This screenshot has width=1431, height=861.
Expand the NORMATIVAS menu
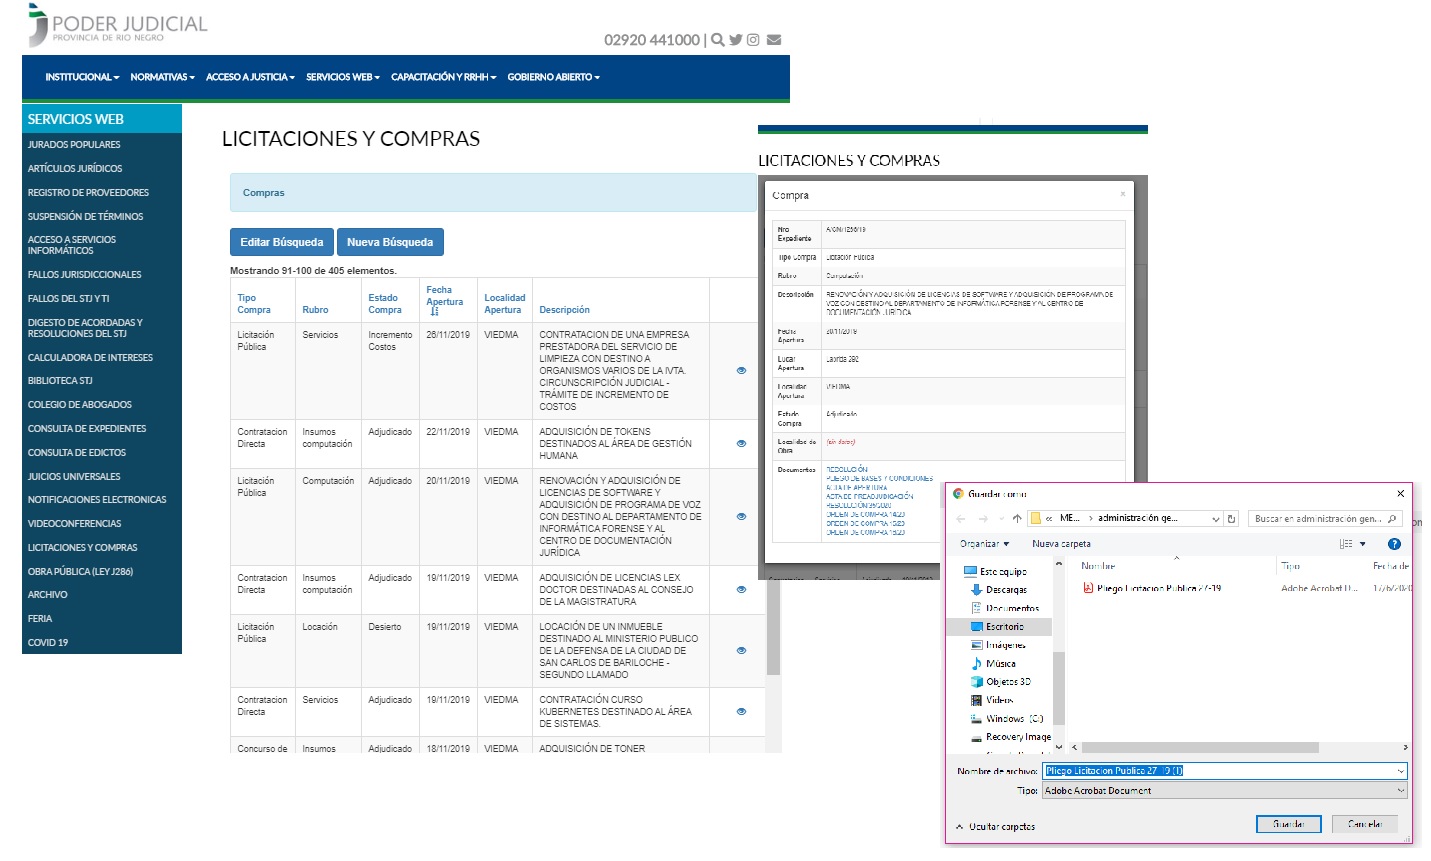point(162,77)
